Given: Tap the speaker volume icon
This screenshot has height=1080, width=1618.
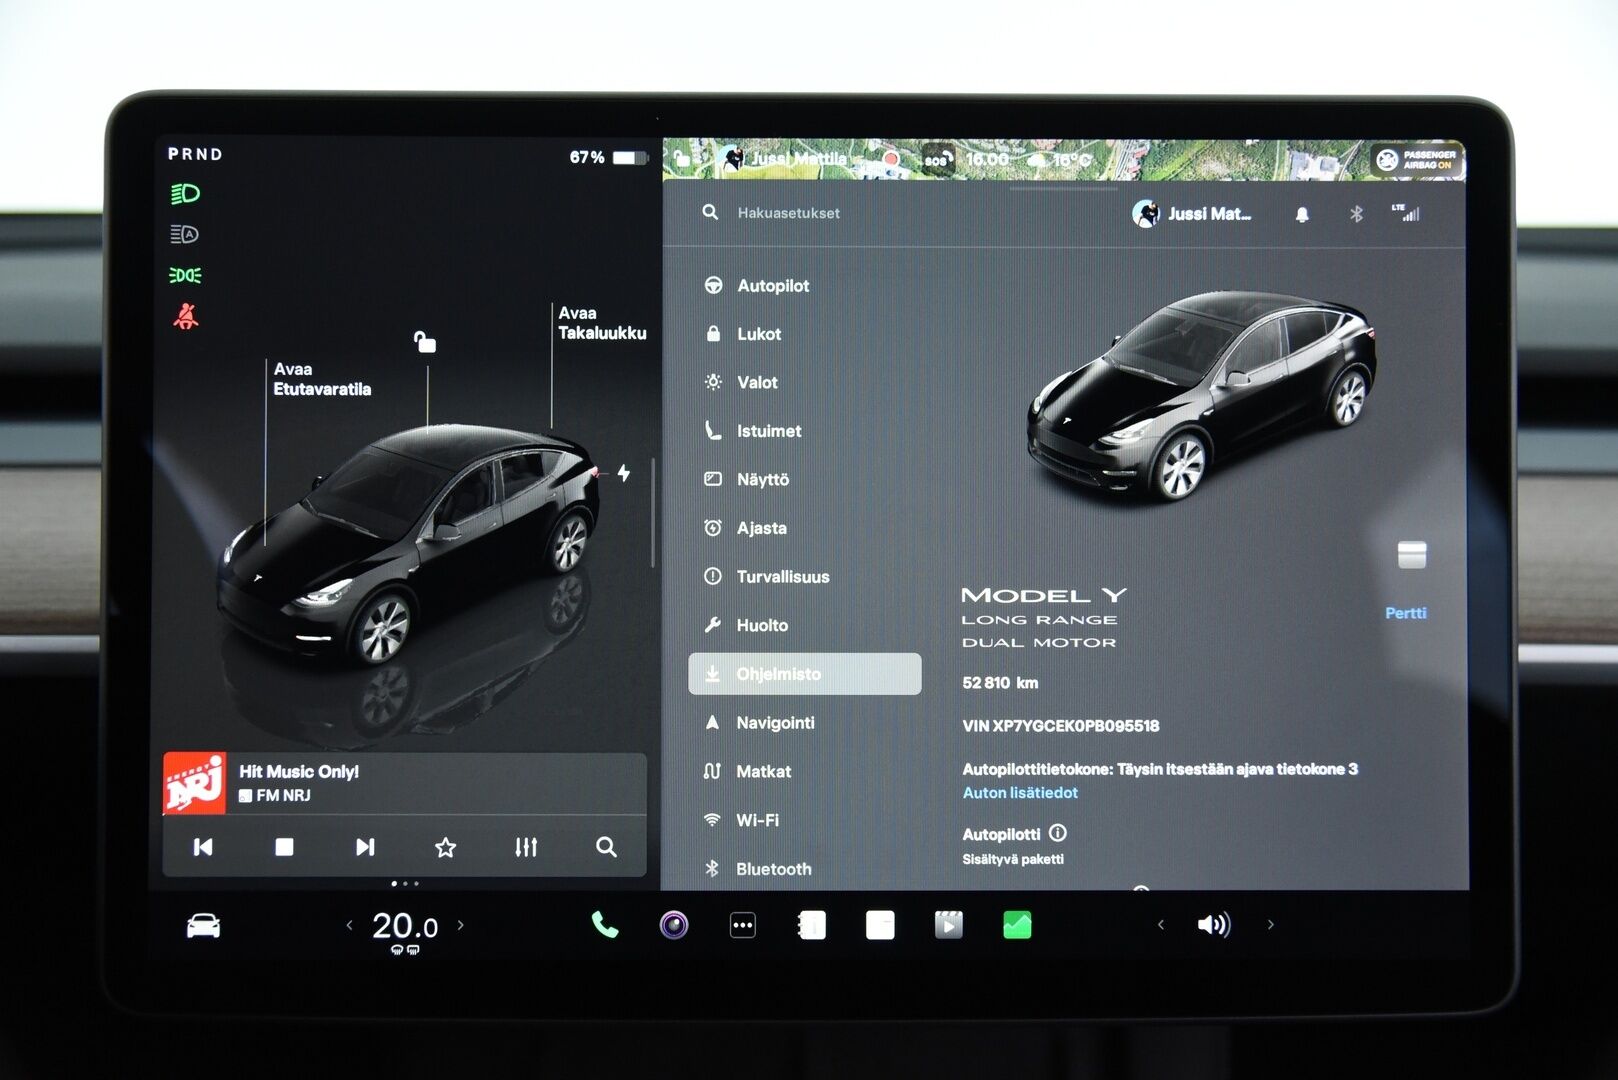Looking at the screenshot, I should 1214,925.
